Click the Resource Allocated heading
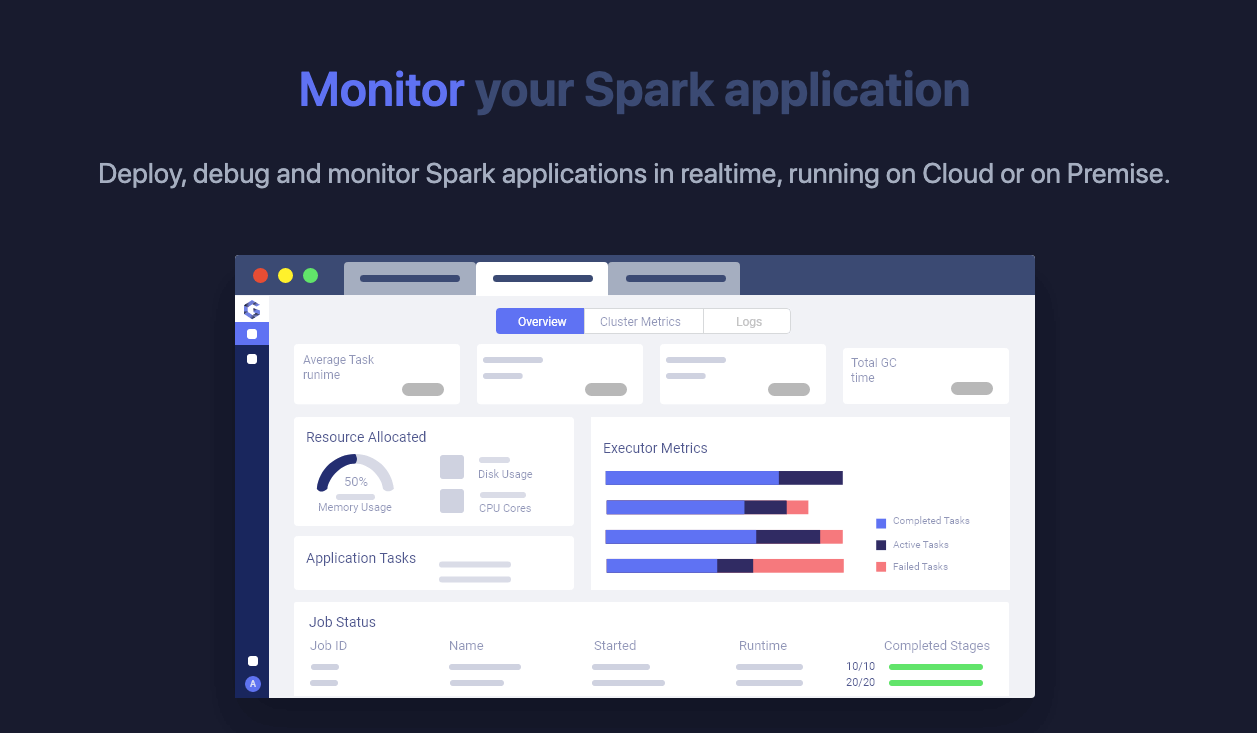This screenshot has width=1257, height=733. (366, 437)
